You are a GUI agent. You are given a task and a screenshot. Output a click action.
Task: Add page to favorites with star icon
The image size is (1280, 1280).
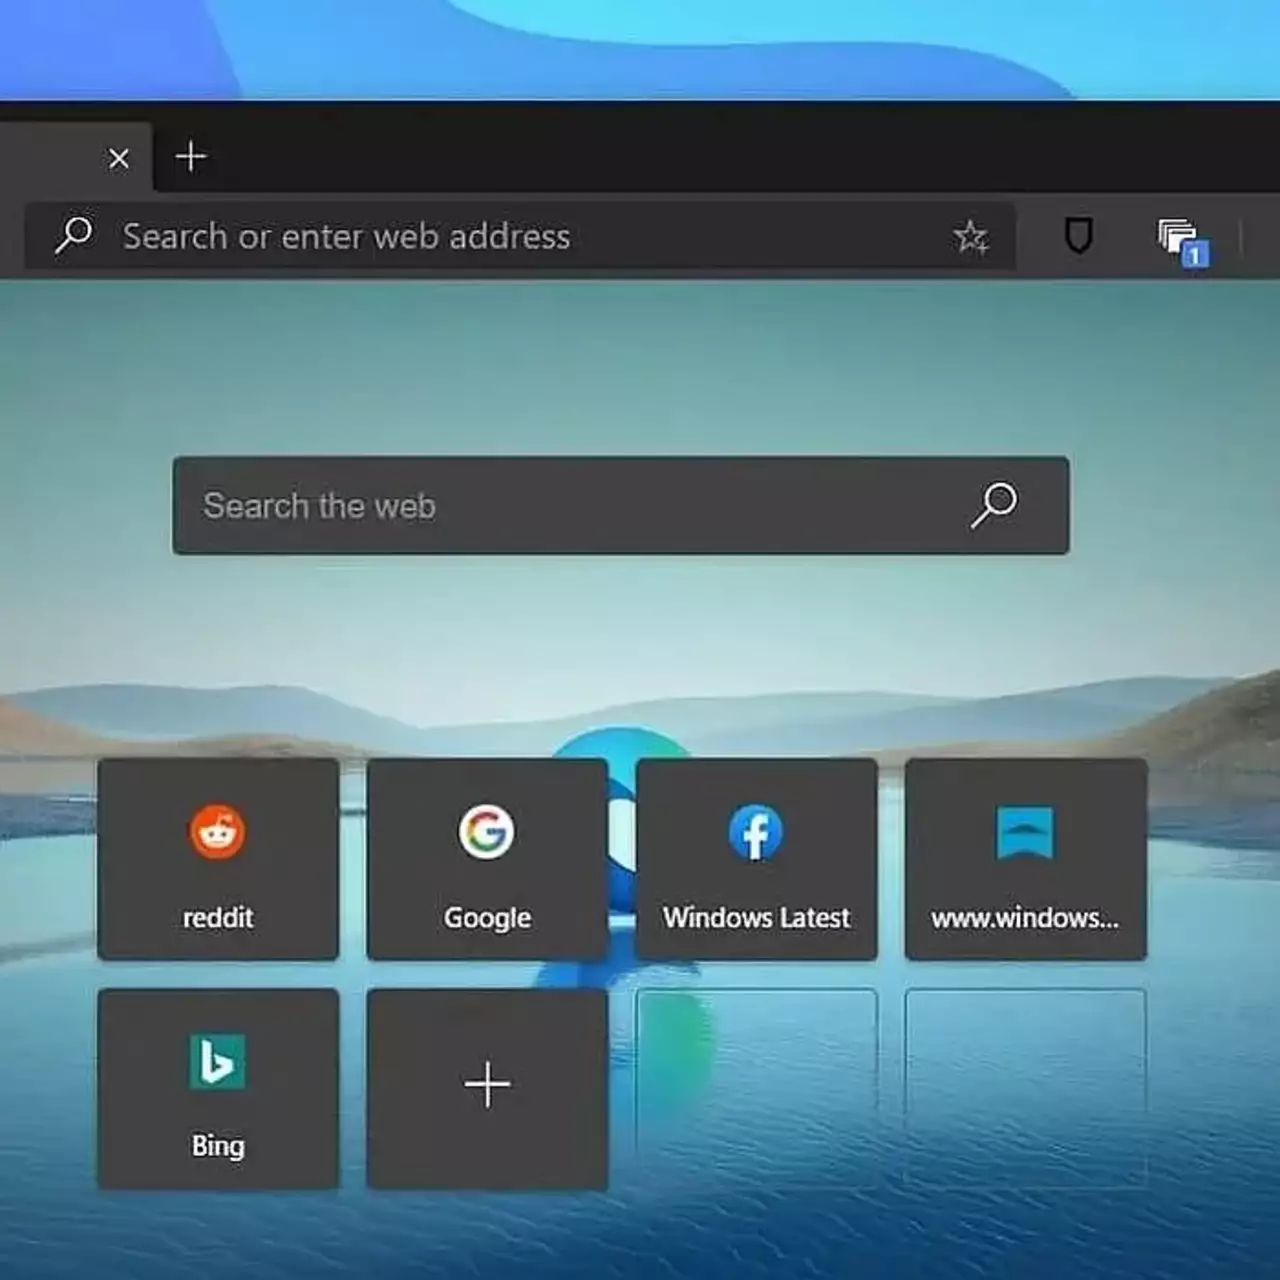[x=970, y=237]
